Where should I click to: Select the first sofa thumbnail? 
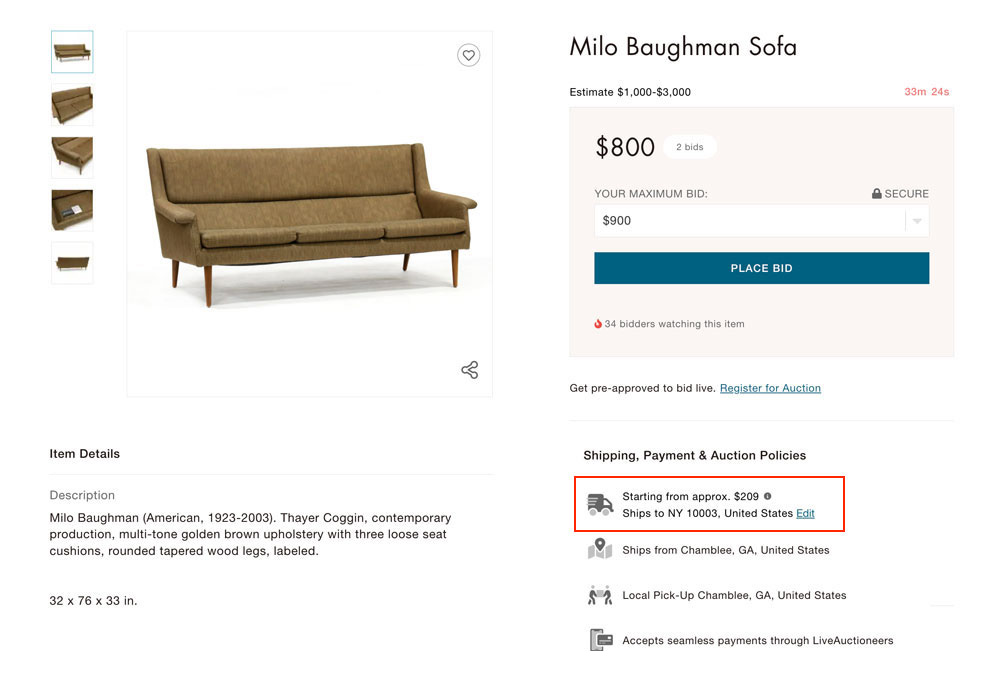point(72,52)
